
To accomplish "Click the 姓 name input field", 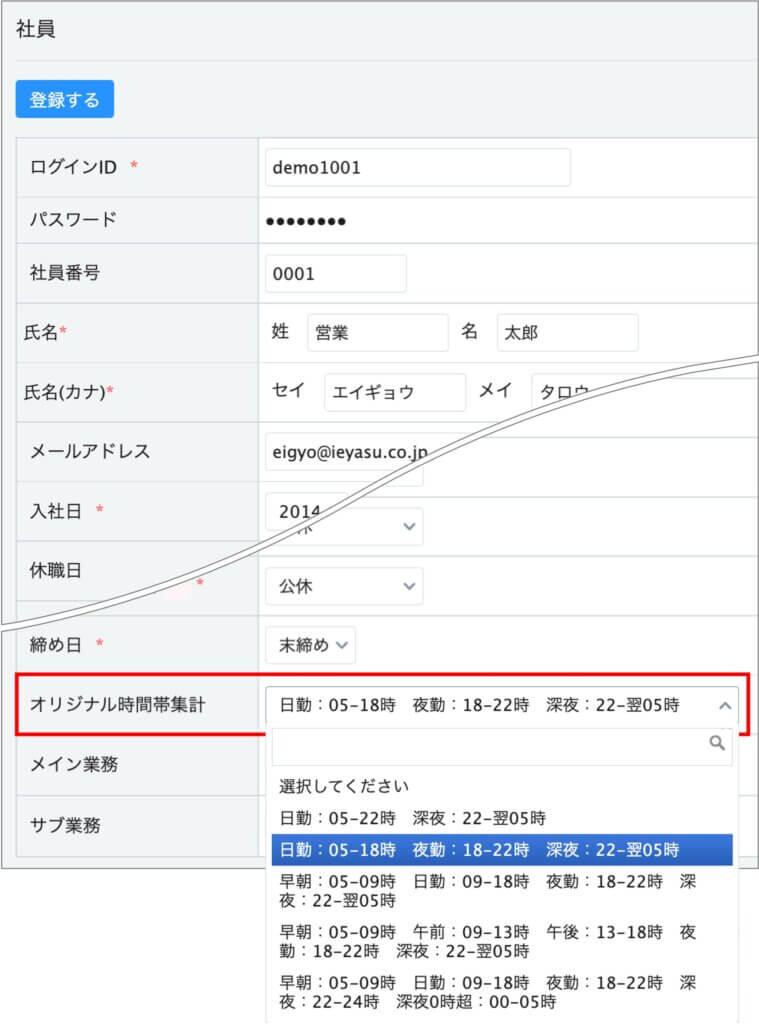I will [x=377, y=333].
